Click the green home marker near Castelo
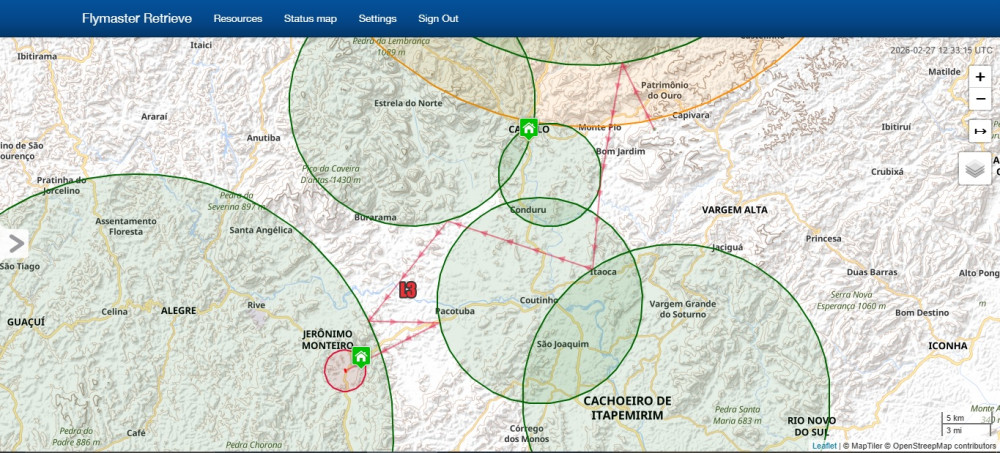 pyautogui.click(x=528, y=128)
